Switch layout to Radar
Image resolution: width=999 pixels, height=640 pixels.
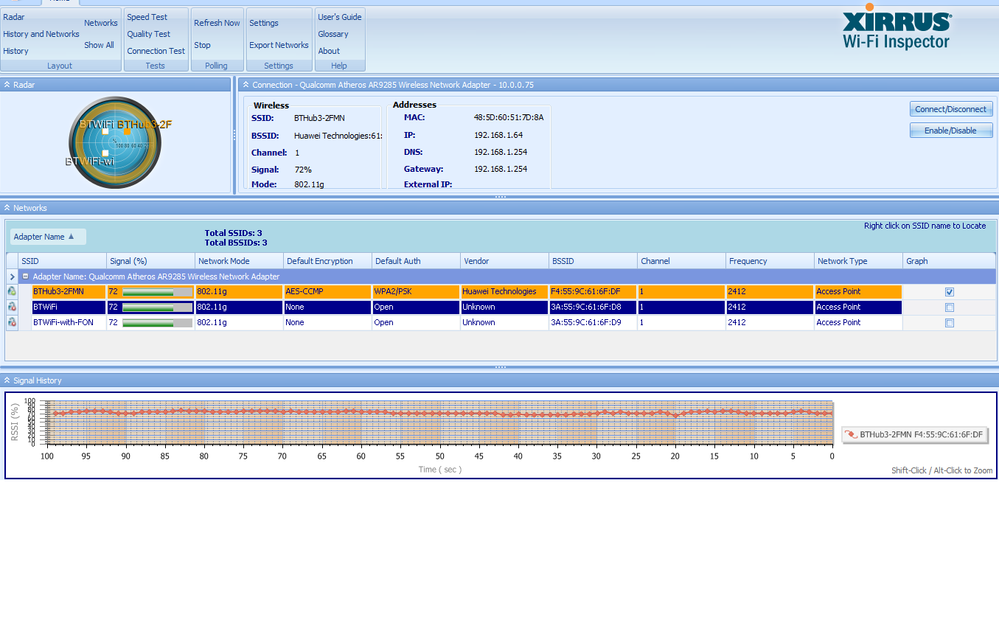coord(14,17)
